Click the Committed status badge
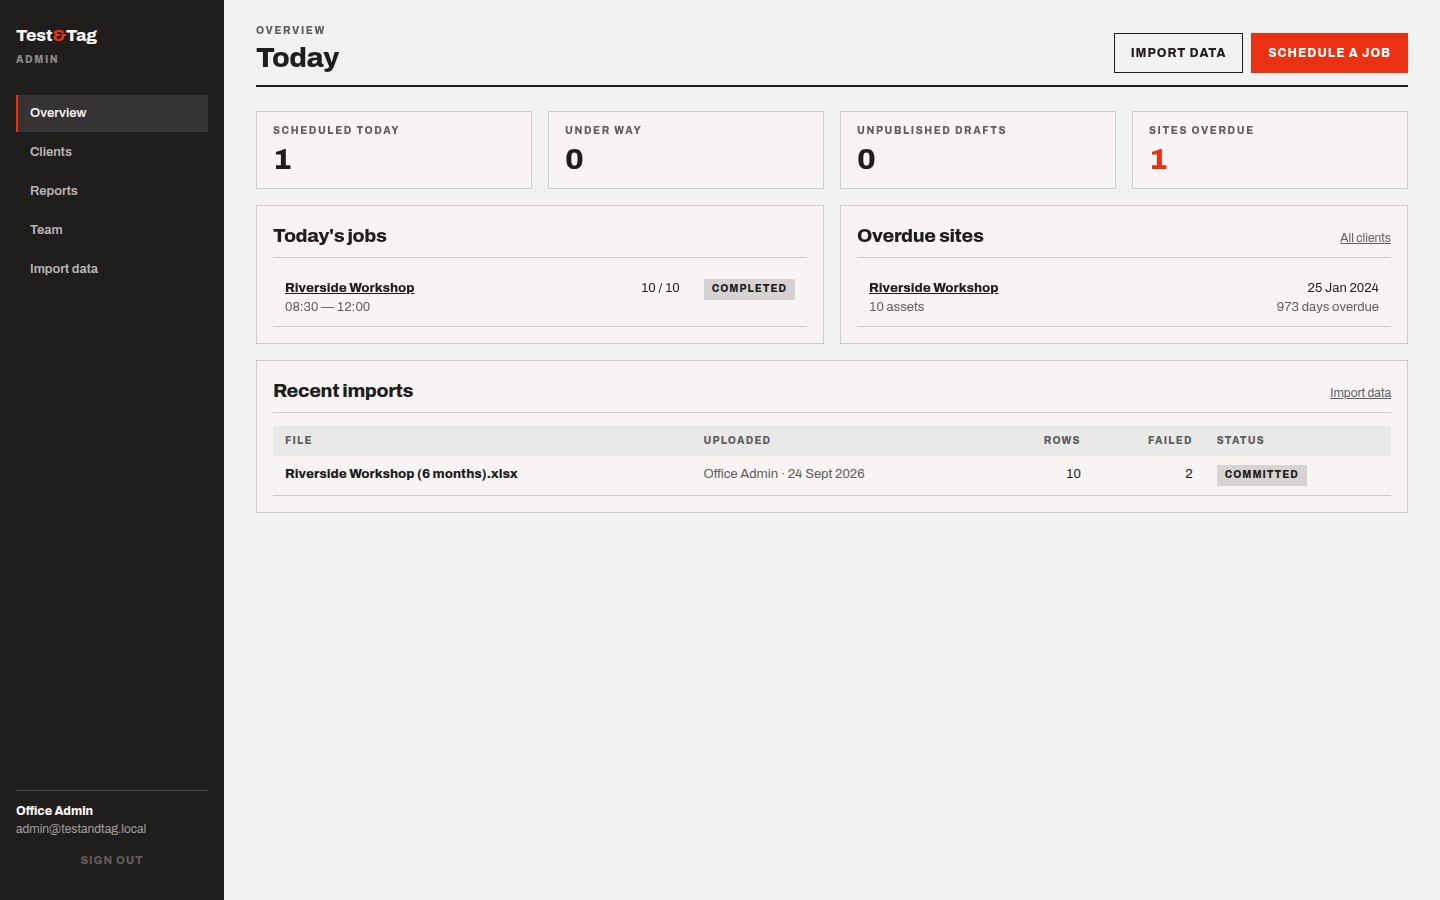 click(1261, 475)
